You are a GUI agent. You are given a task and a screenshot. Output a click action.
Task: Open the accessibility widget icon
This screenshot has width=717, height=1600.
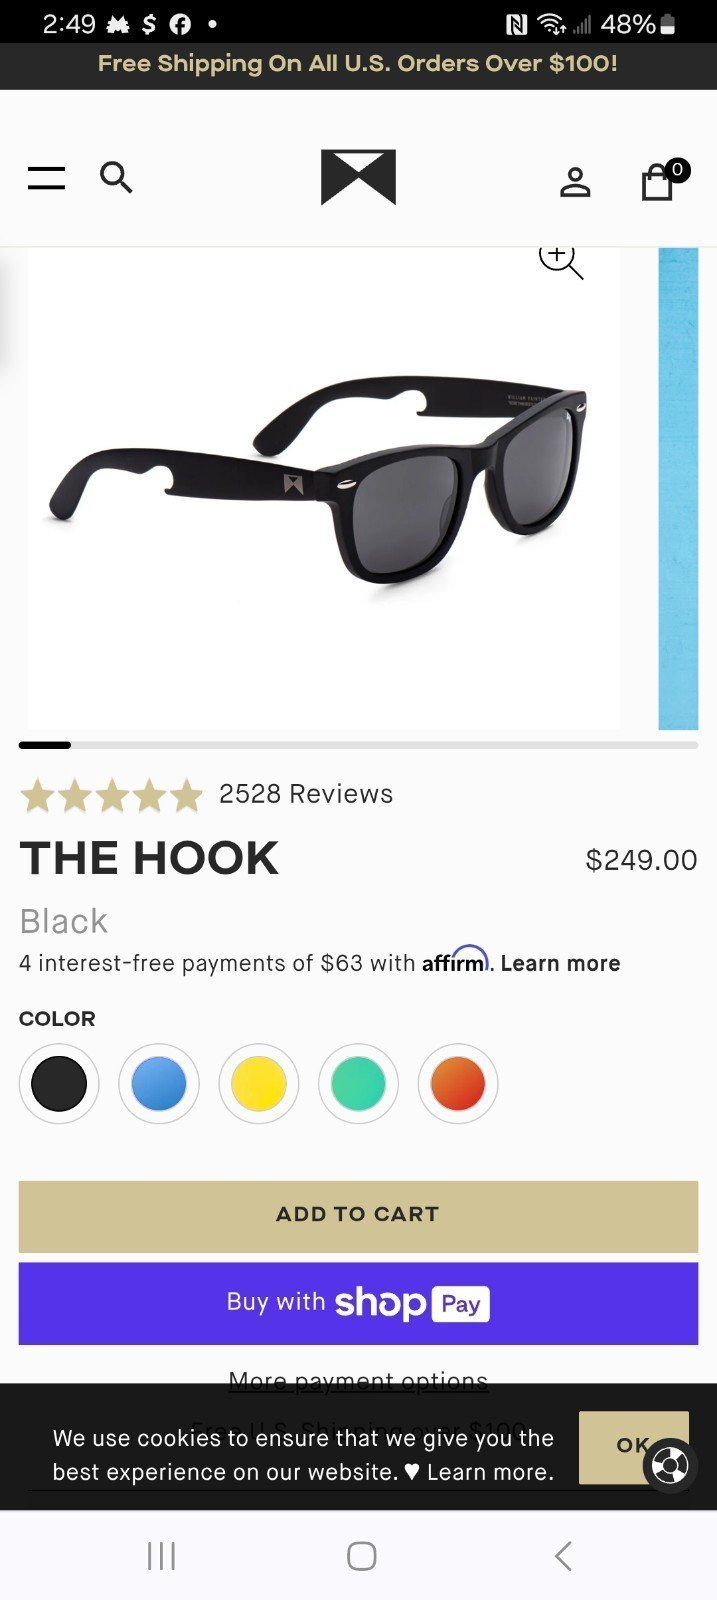[669, 1466]
